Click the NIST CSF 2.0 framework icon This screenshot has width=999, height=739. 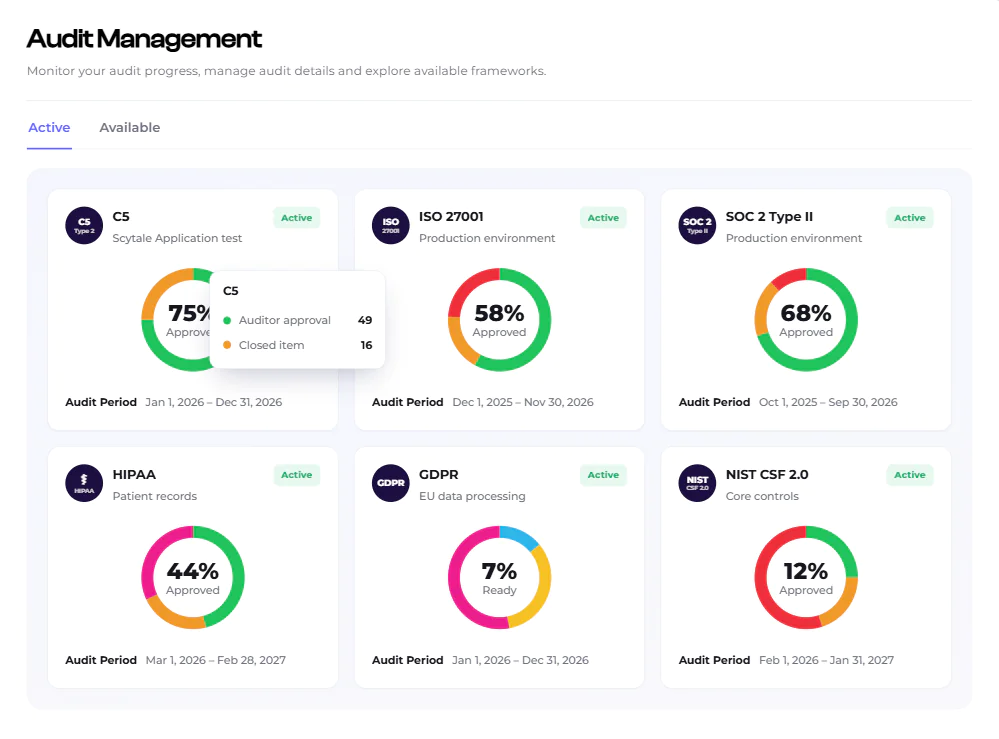pos(697,483)
